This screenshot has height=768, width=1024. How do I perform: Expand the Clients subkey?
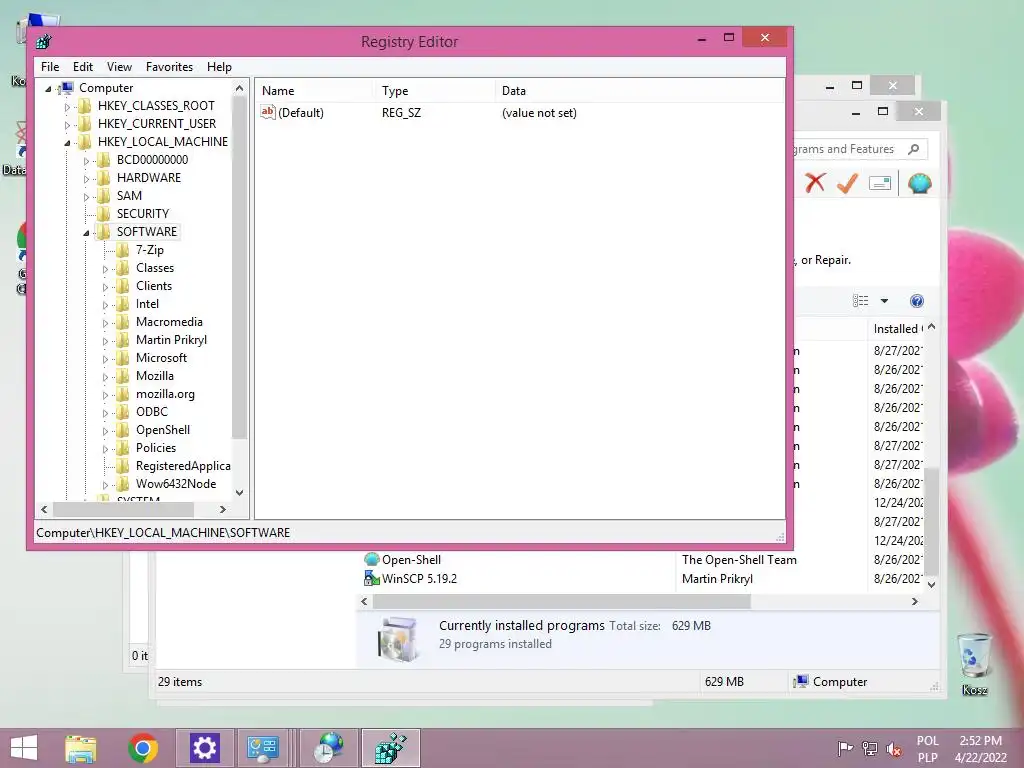coord(105,287)
